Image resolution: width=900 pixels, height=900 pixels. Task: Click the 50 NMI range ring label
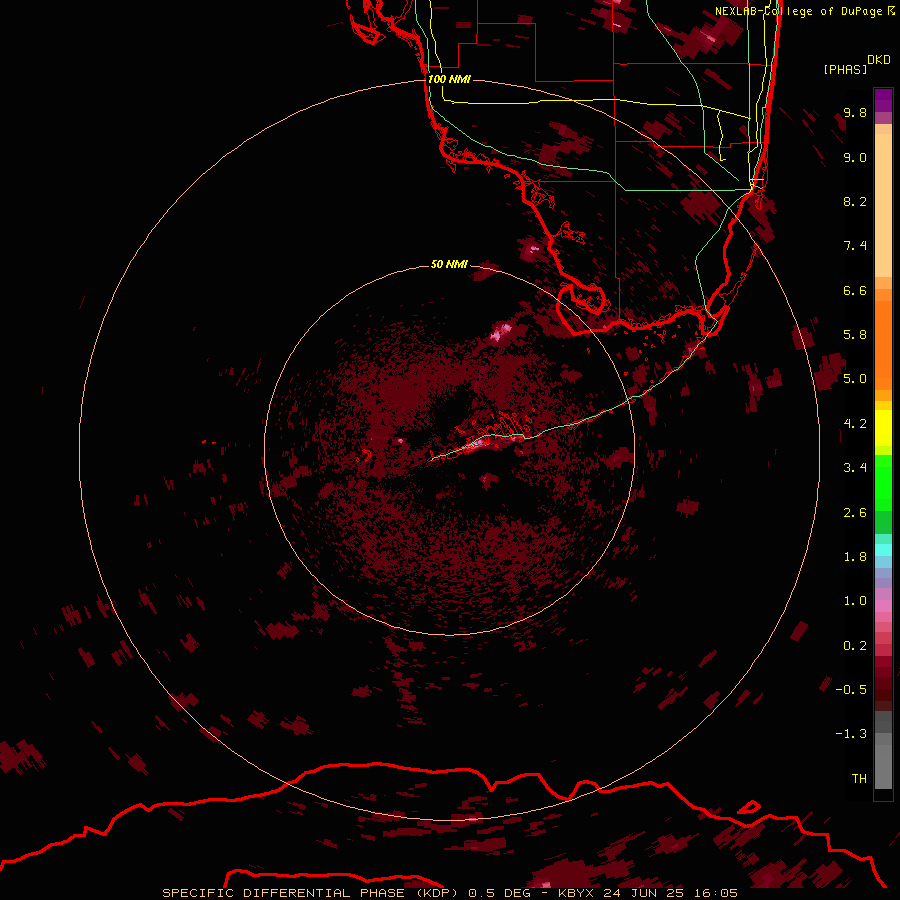[449, 264]
